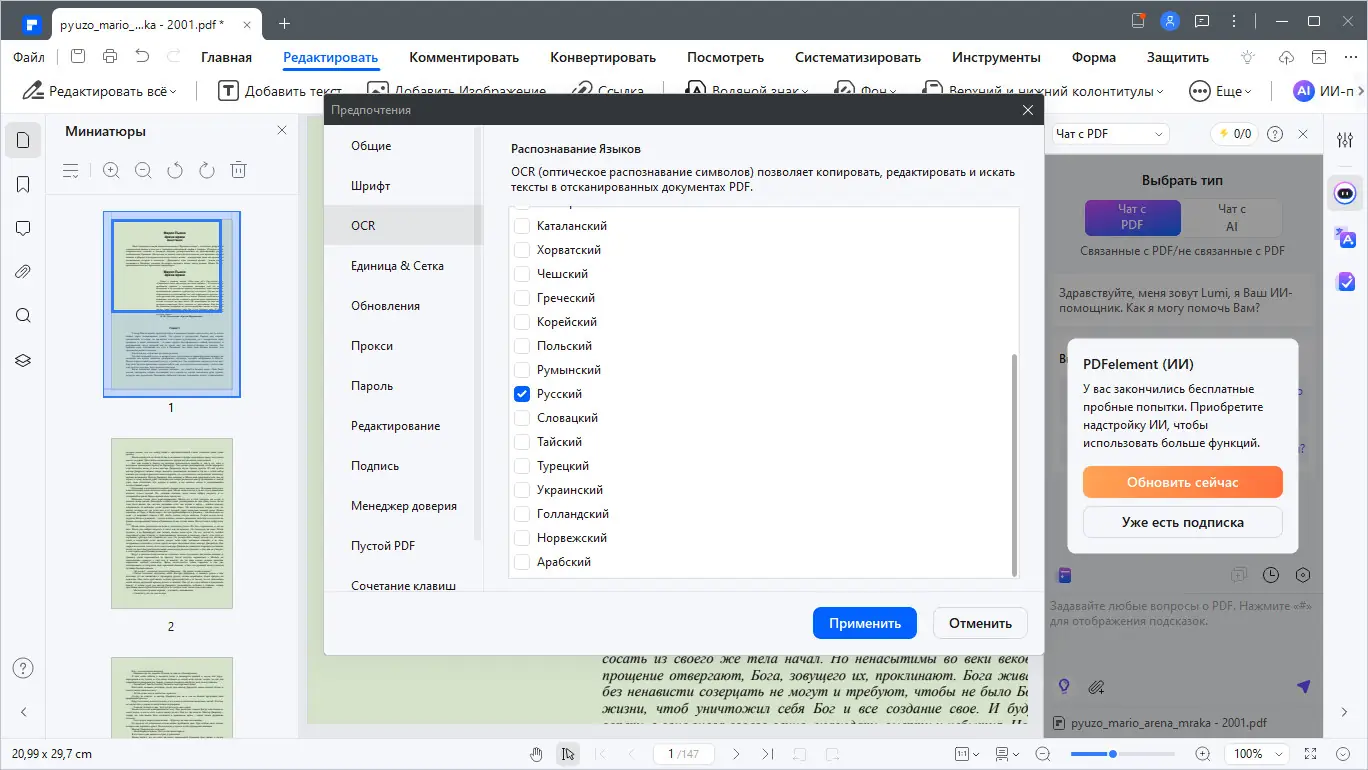Expand the Еще toolbar menu
Screen dimensions: 1368x770
click(1220, 91)
